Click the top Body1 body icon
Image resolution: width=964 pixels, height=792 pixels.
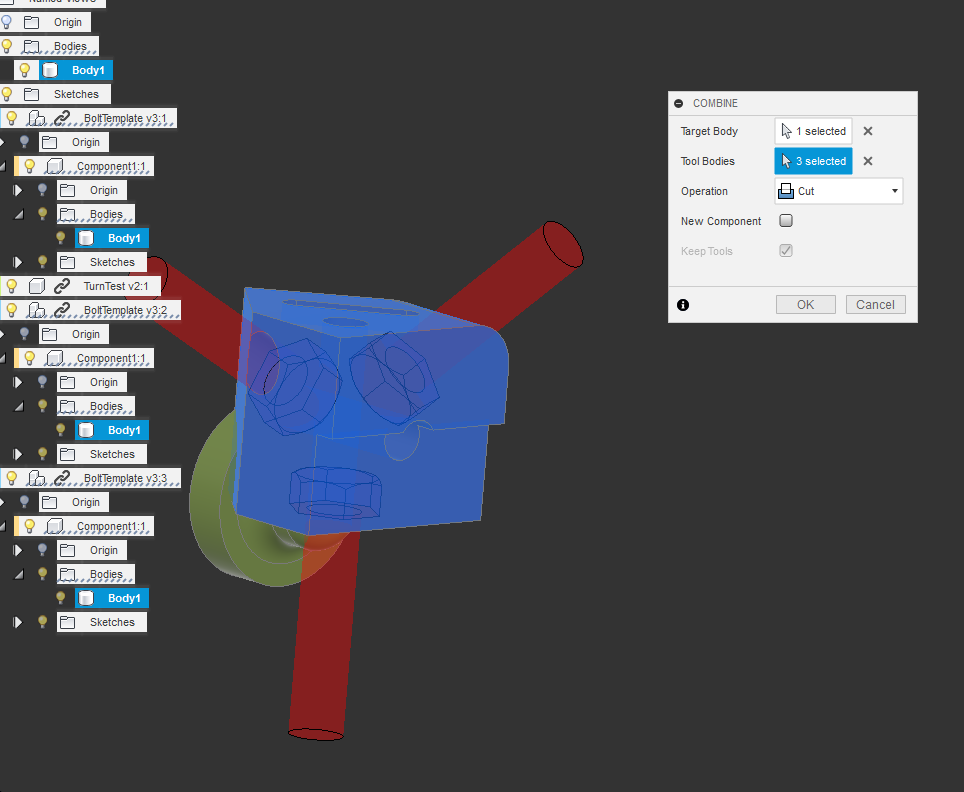(50, 70)
